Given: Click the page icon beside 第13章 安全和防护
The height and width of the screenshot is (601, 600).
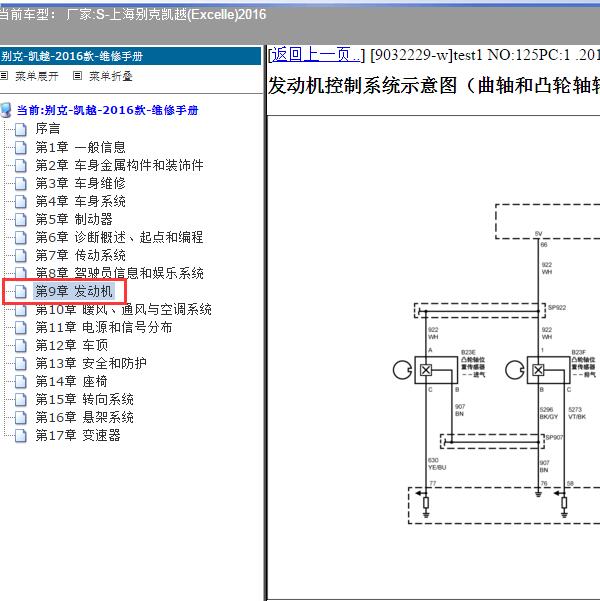Looking at the screenshot, I should coord(21,364).
